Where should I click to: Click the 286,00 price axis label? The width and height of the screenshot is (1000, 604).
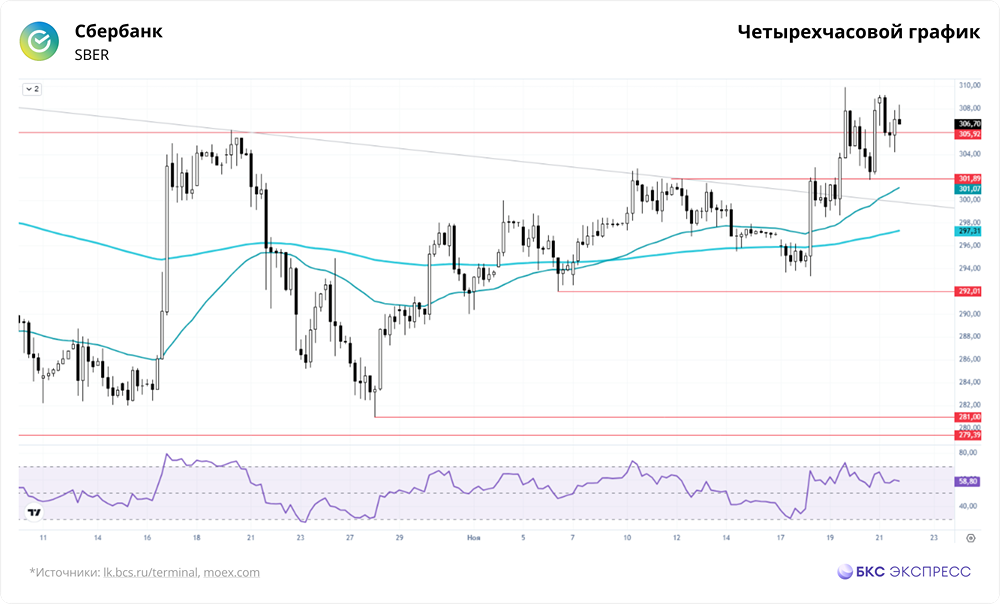click(969, 359)
